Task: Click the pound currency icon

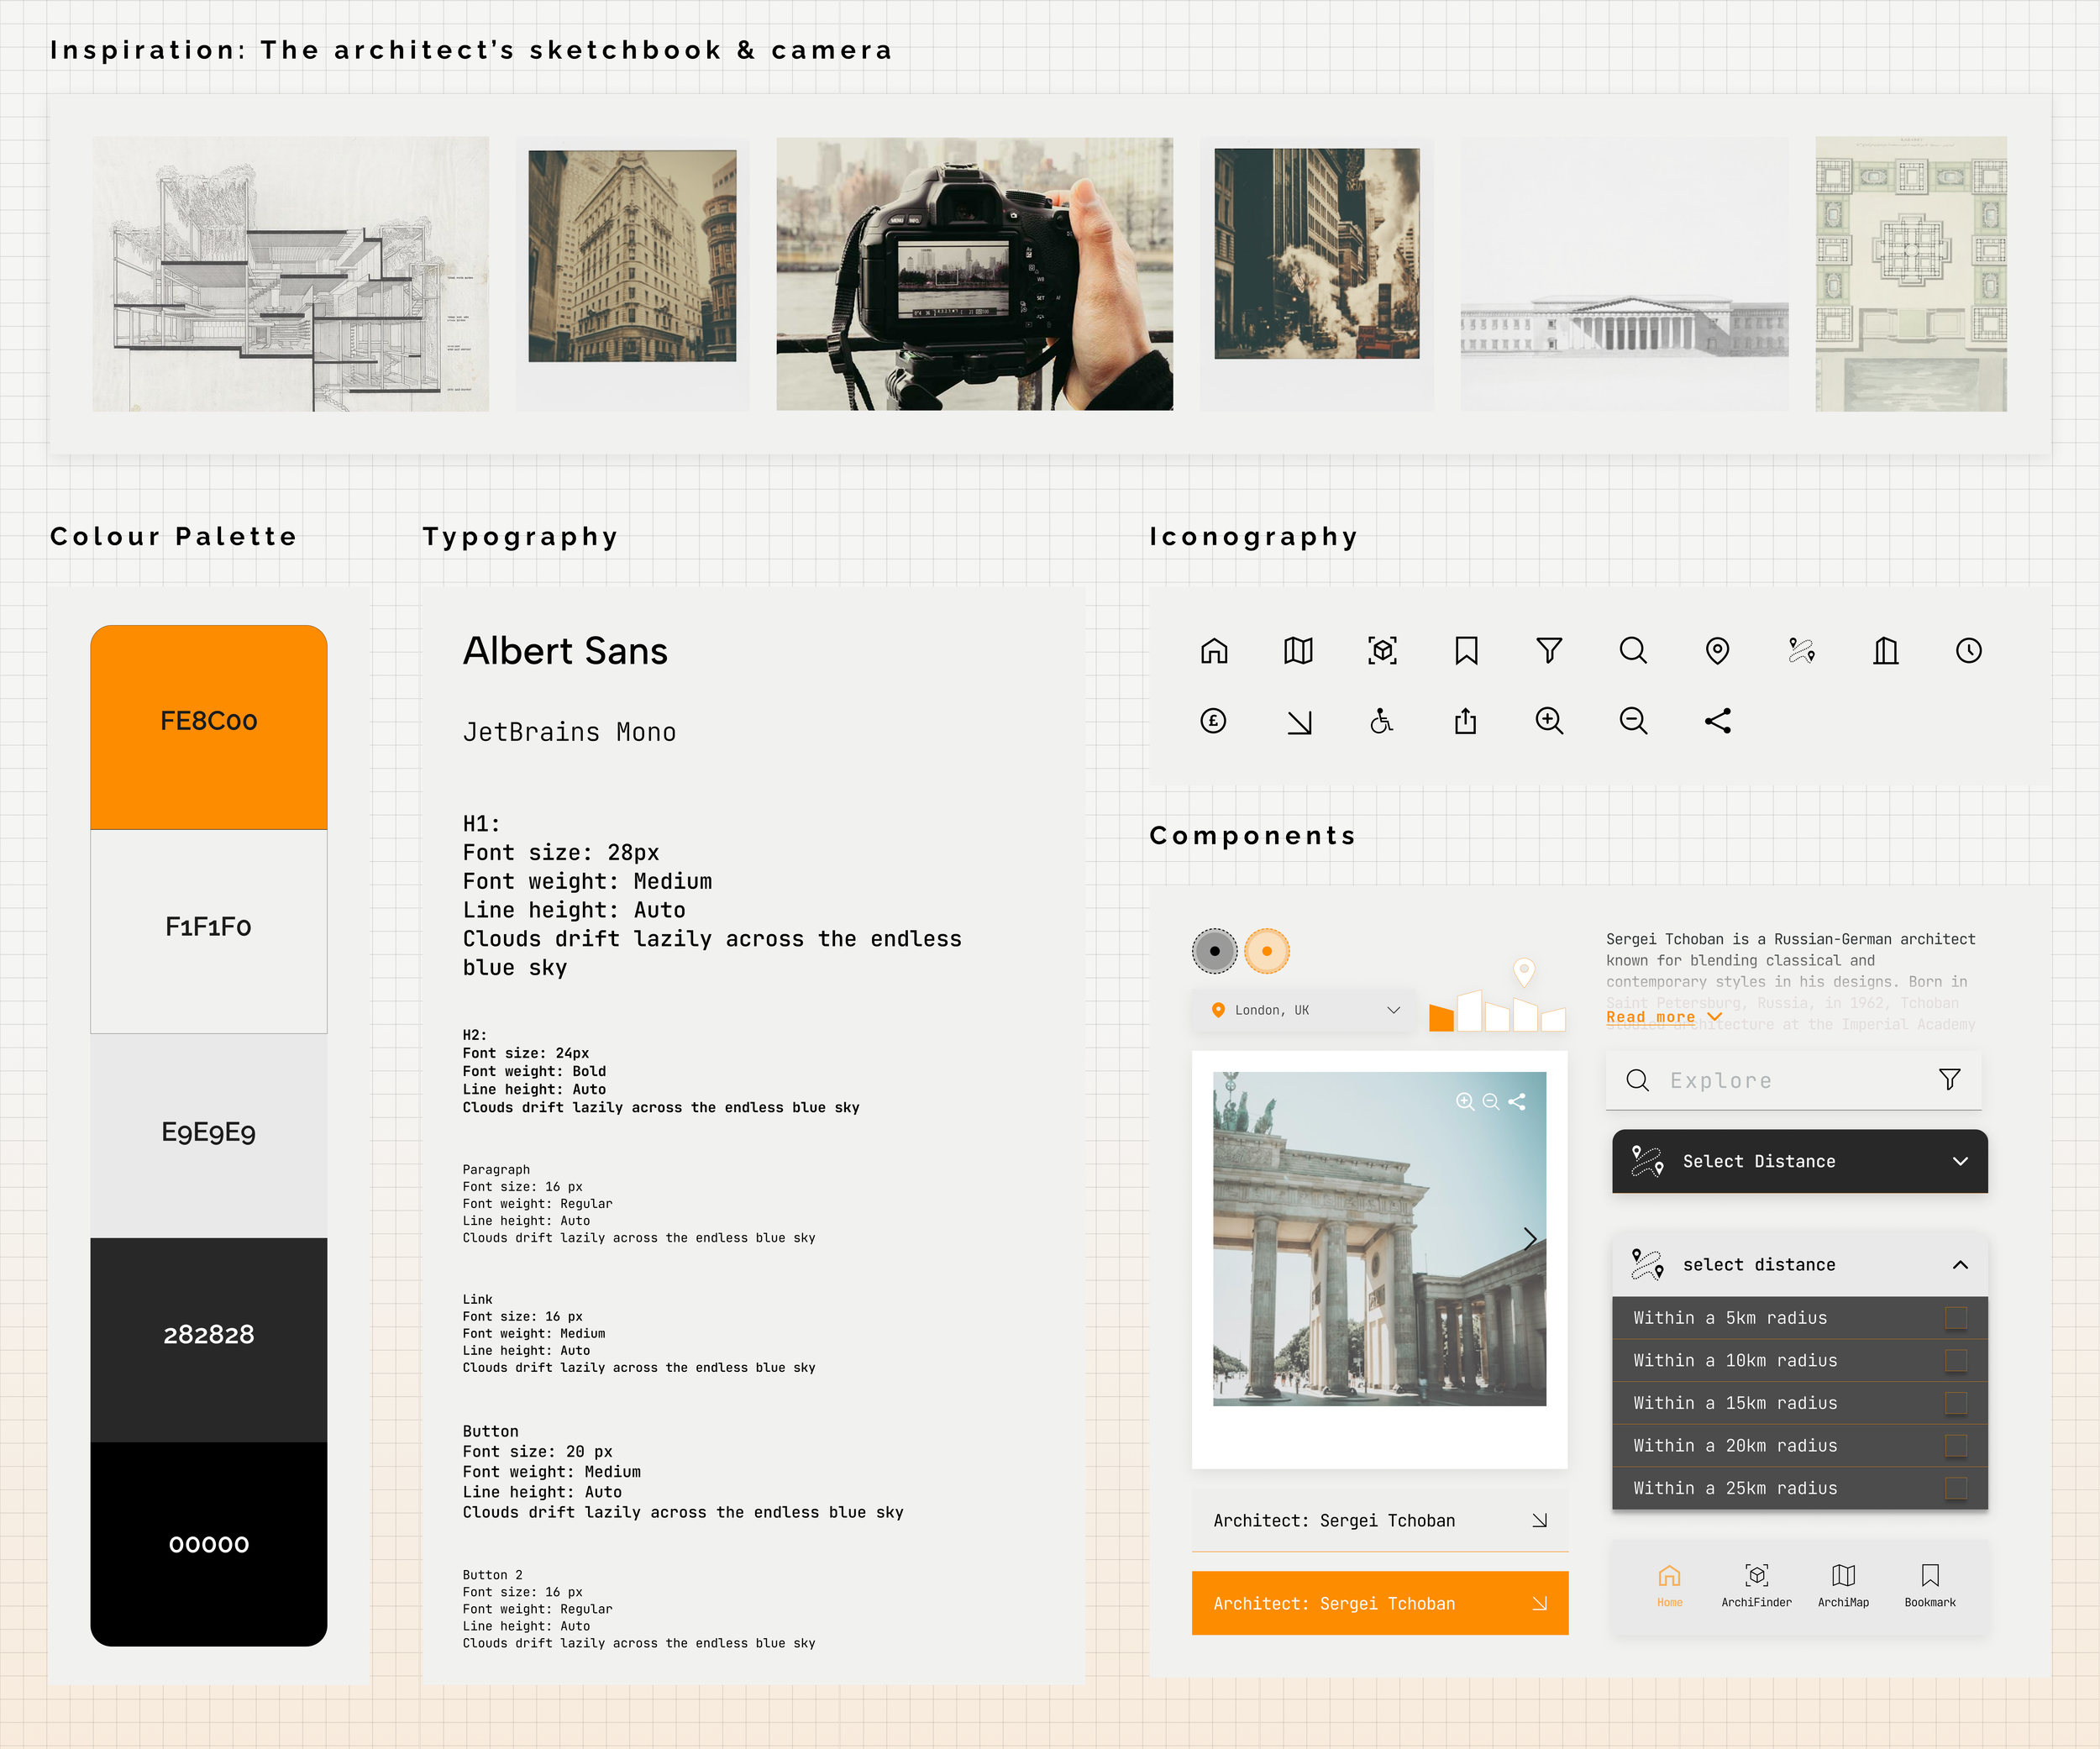Action: click(x=1213, y=721)
